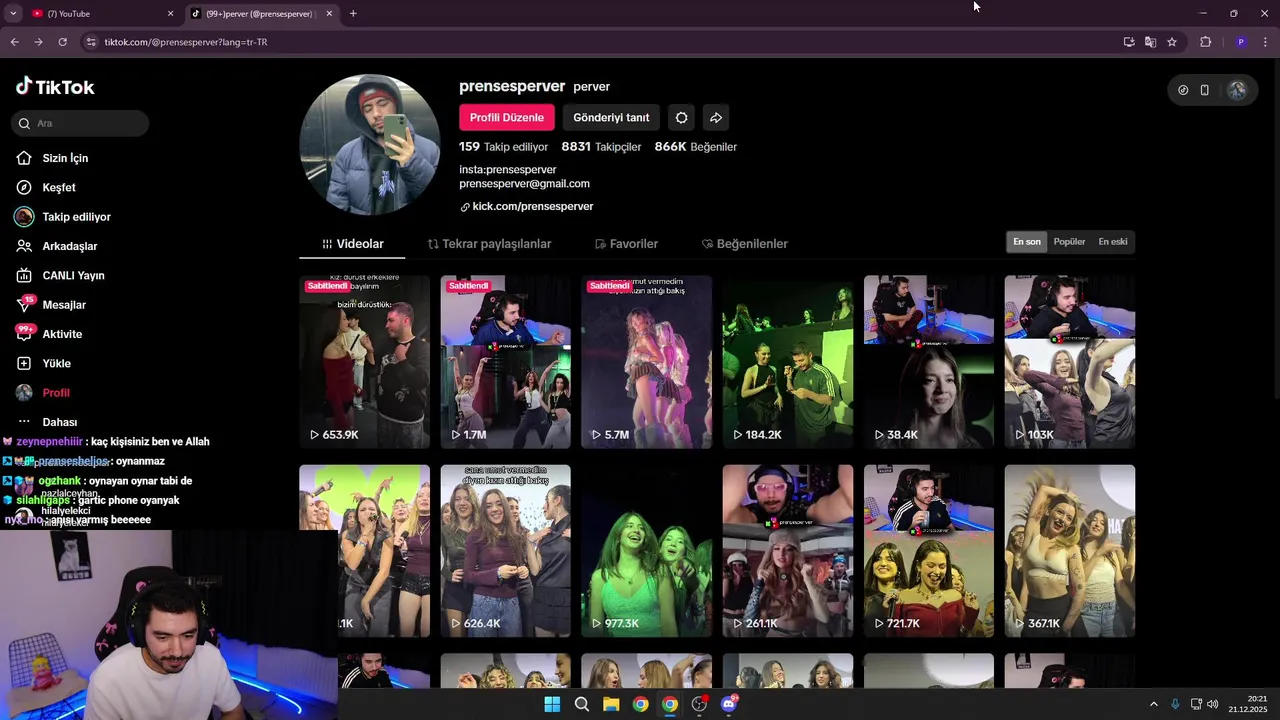Open Sizin İçin home feed
Screen dimensions: 1280x720
[x=65, y=158]
